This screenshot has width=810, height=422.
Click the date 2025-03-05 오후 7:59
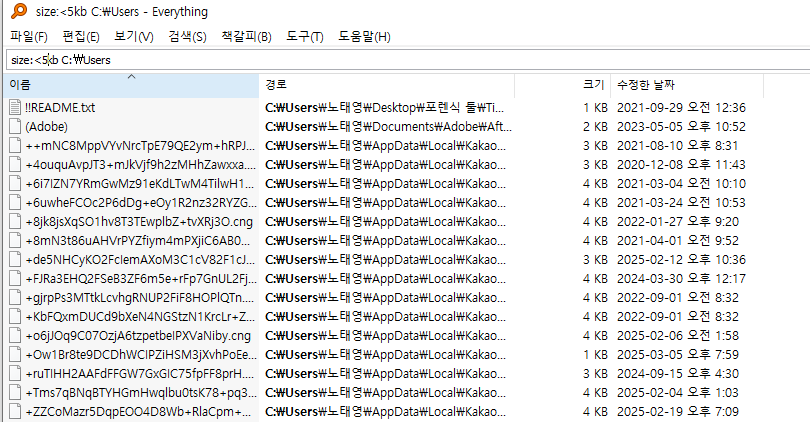(678, 354)
